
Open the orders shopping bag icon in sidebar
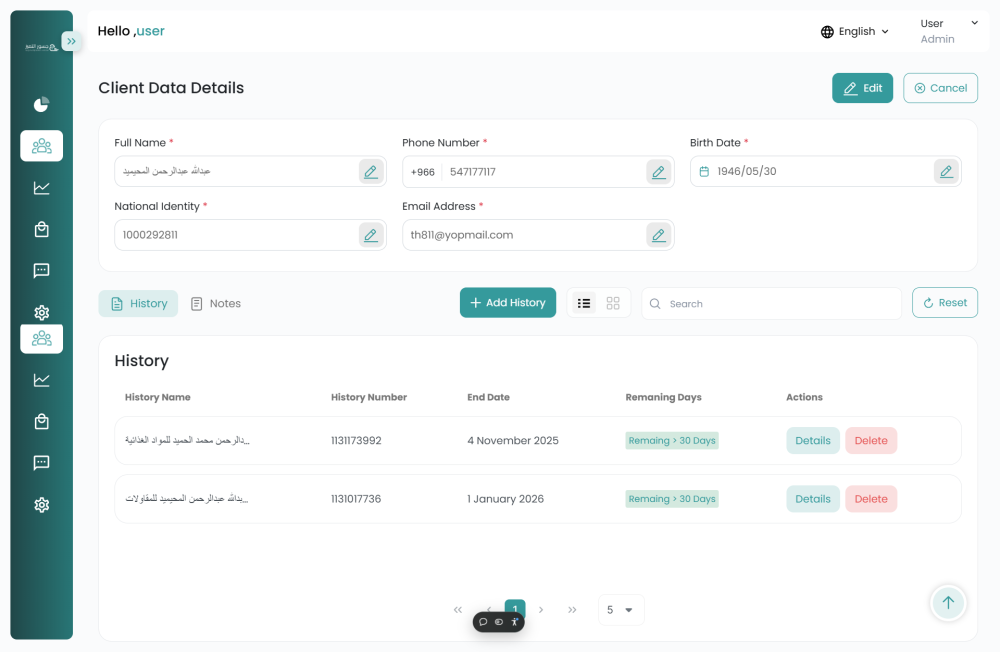tap(41, 229)
